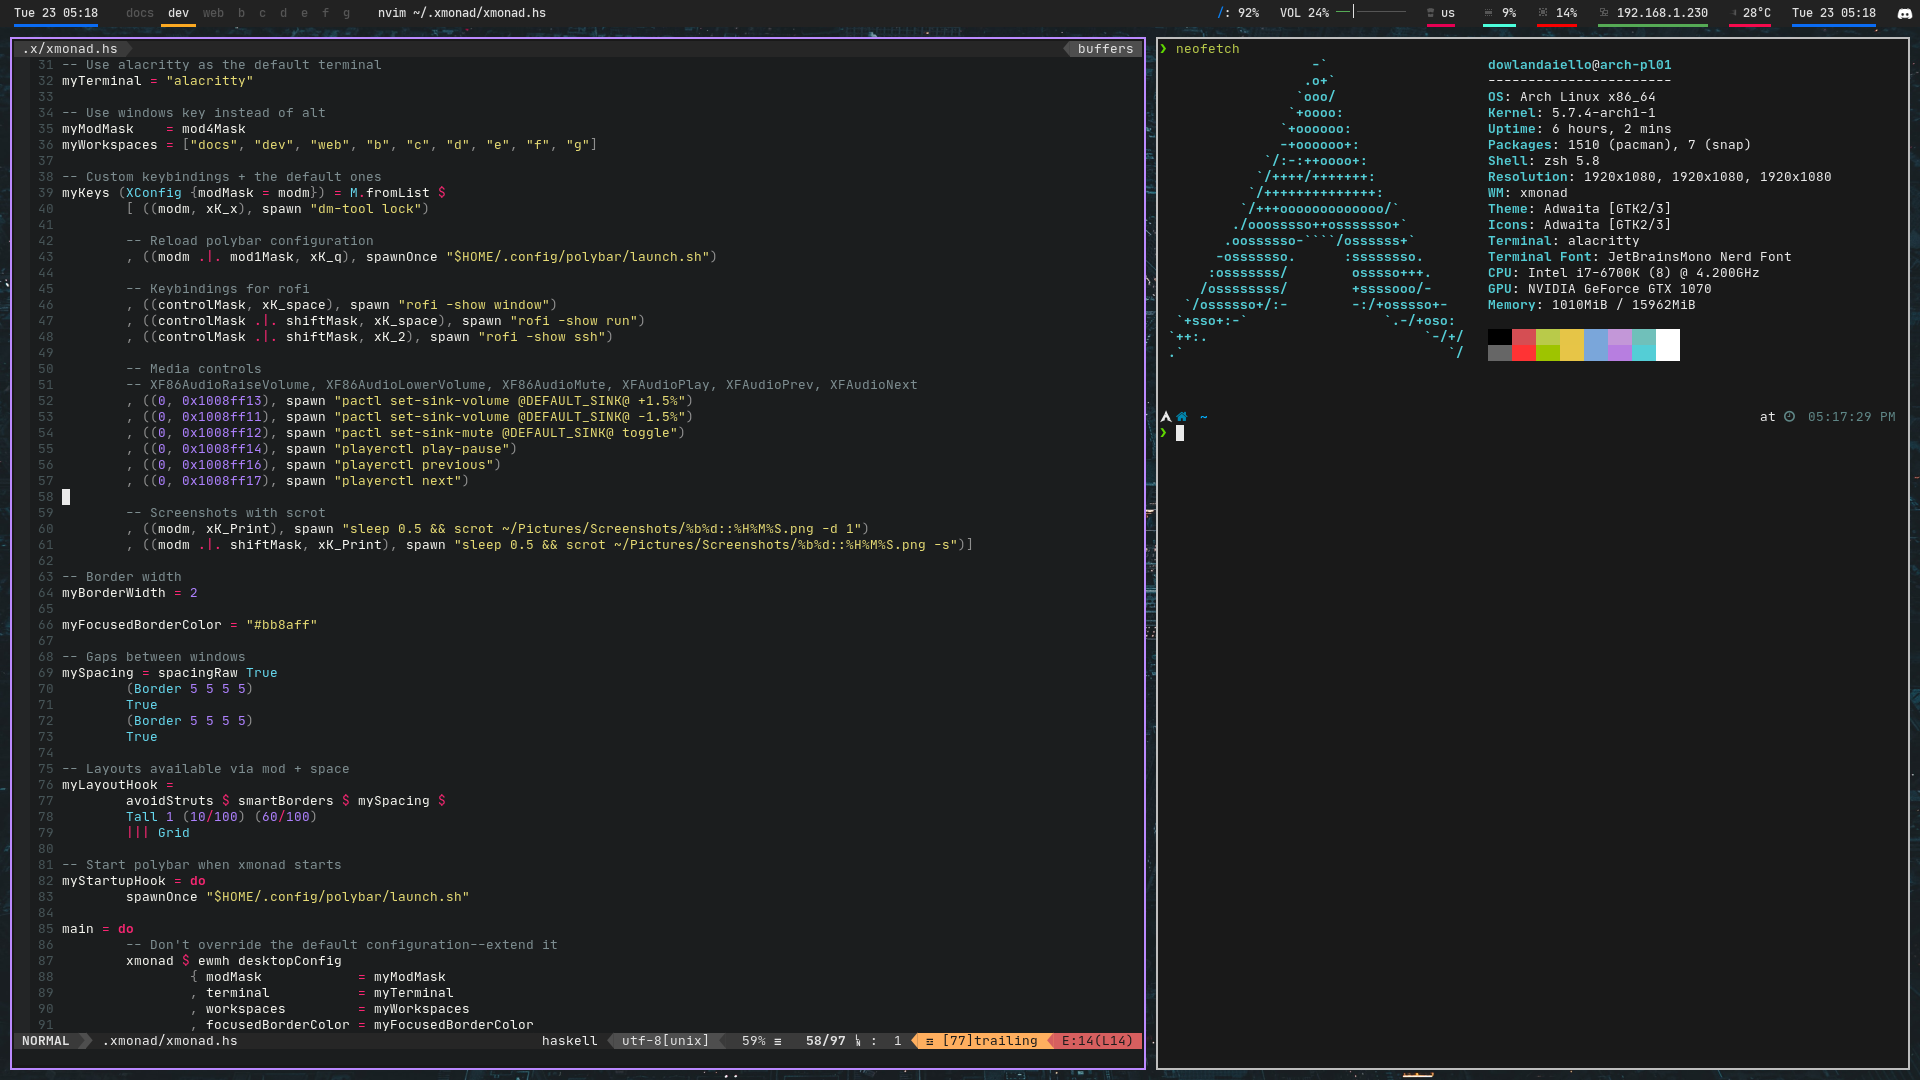
Task: Click the disk usage '/: 92%' module
Action: pyautogui.click(x=1238, y=13)
